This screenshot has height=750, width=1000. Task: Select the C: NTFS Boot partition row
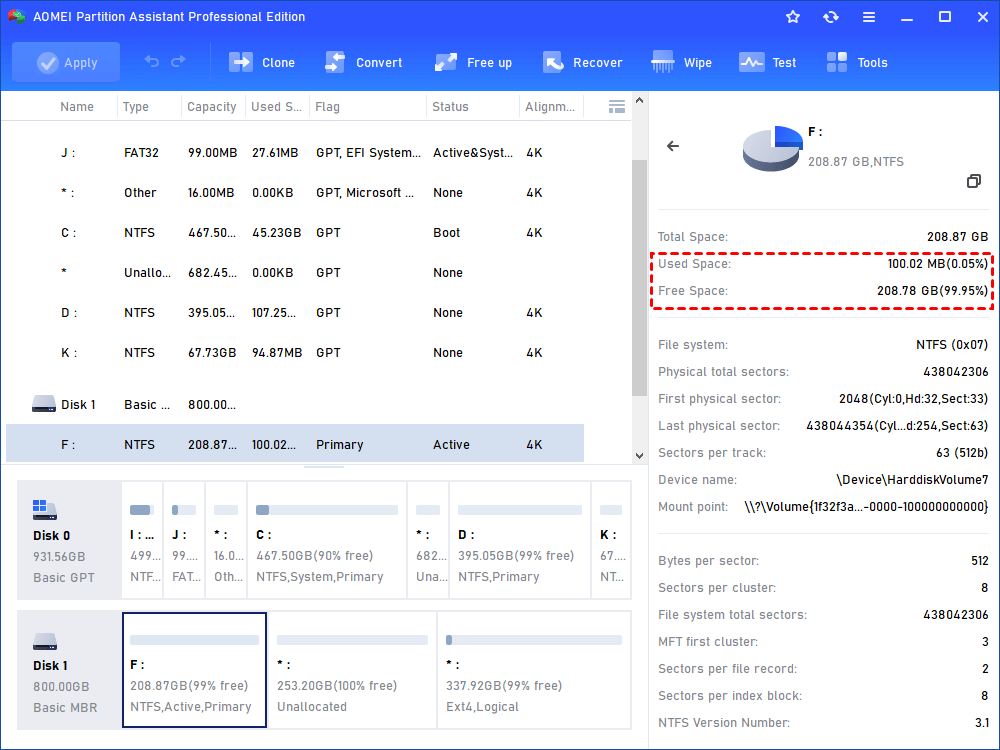[x=295, y=233]
